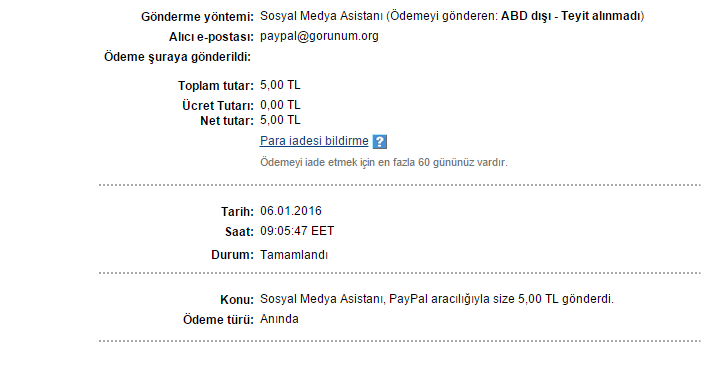Click the Ödeme şuraya gönderildi label

coord(177,57)
